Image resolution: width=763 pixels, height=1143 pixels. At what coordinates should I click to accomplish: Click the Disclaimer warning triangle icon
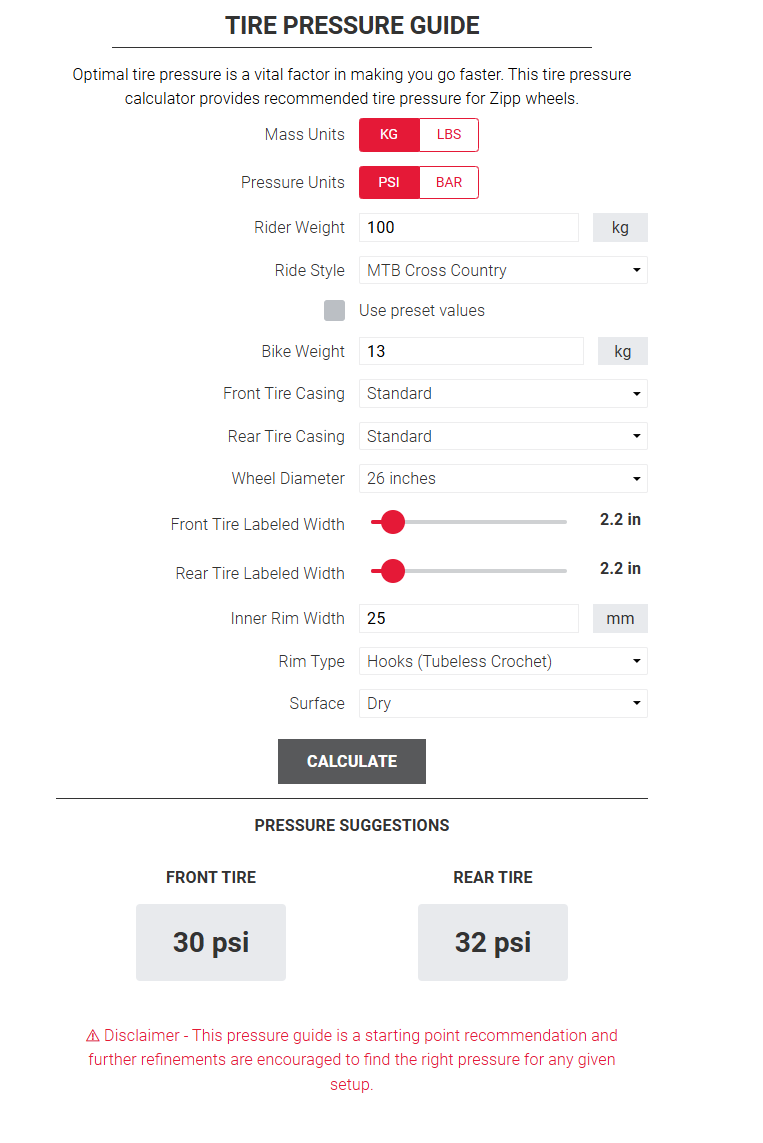click(93, 1036)
